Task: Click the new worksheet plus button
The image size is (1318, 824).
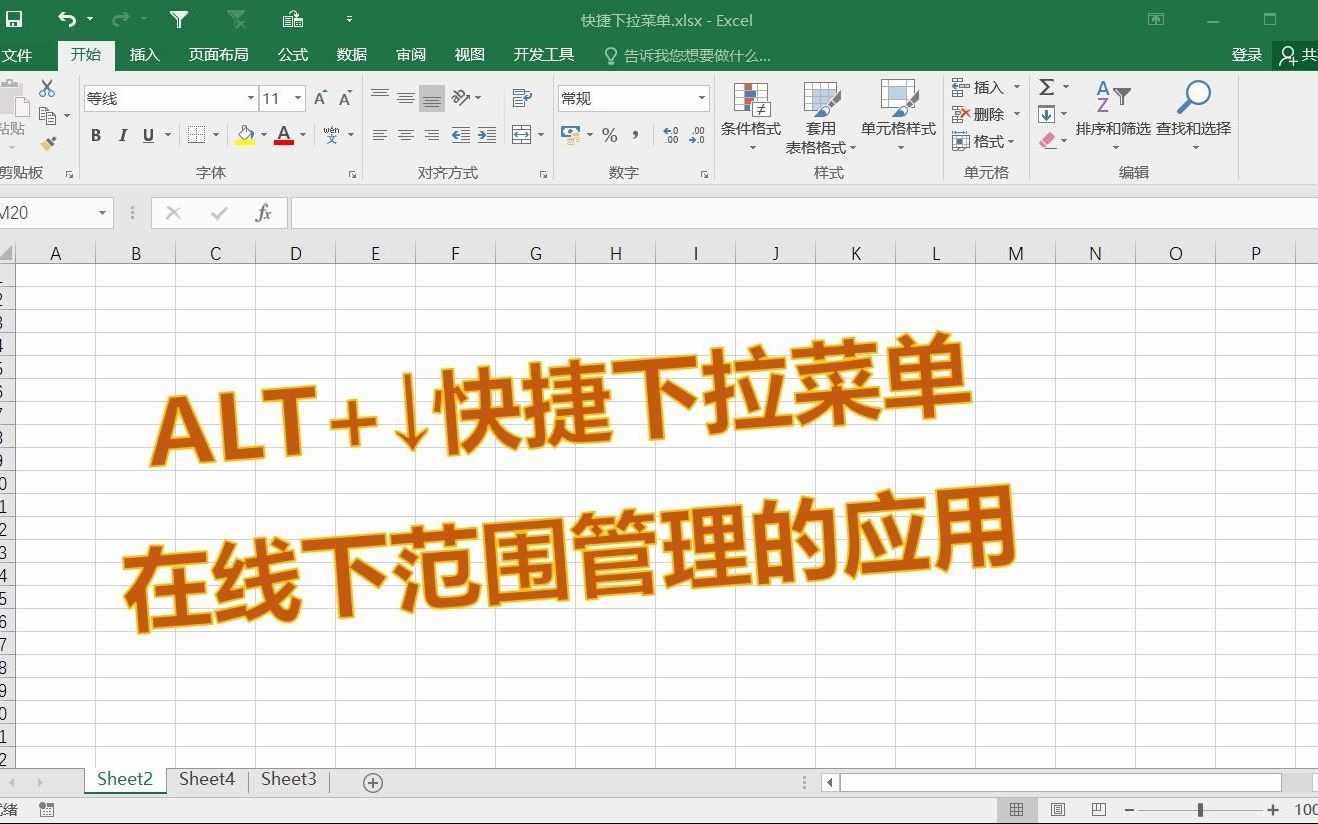Action: click(x=372, y=780)
